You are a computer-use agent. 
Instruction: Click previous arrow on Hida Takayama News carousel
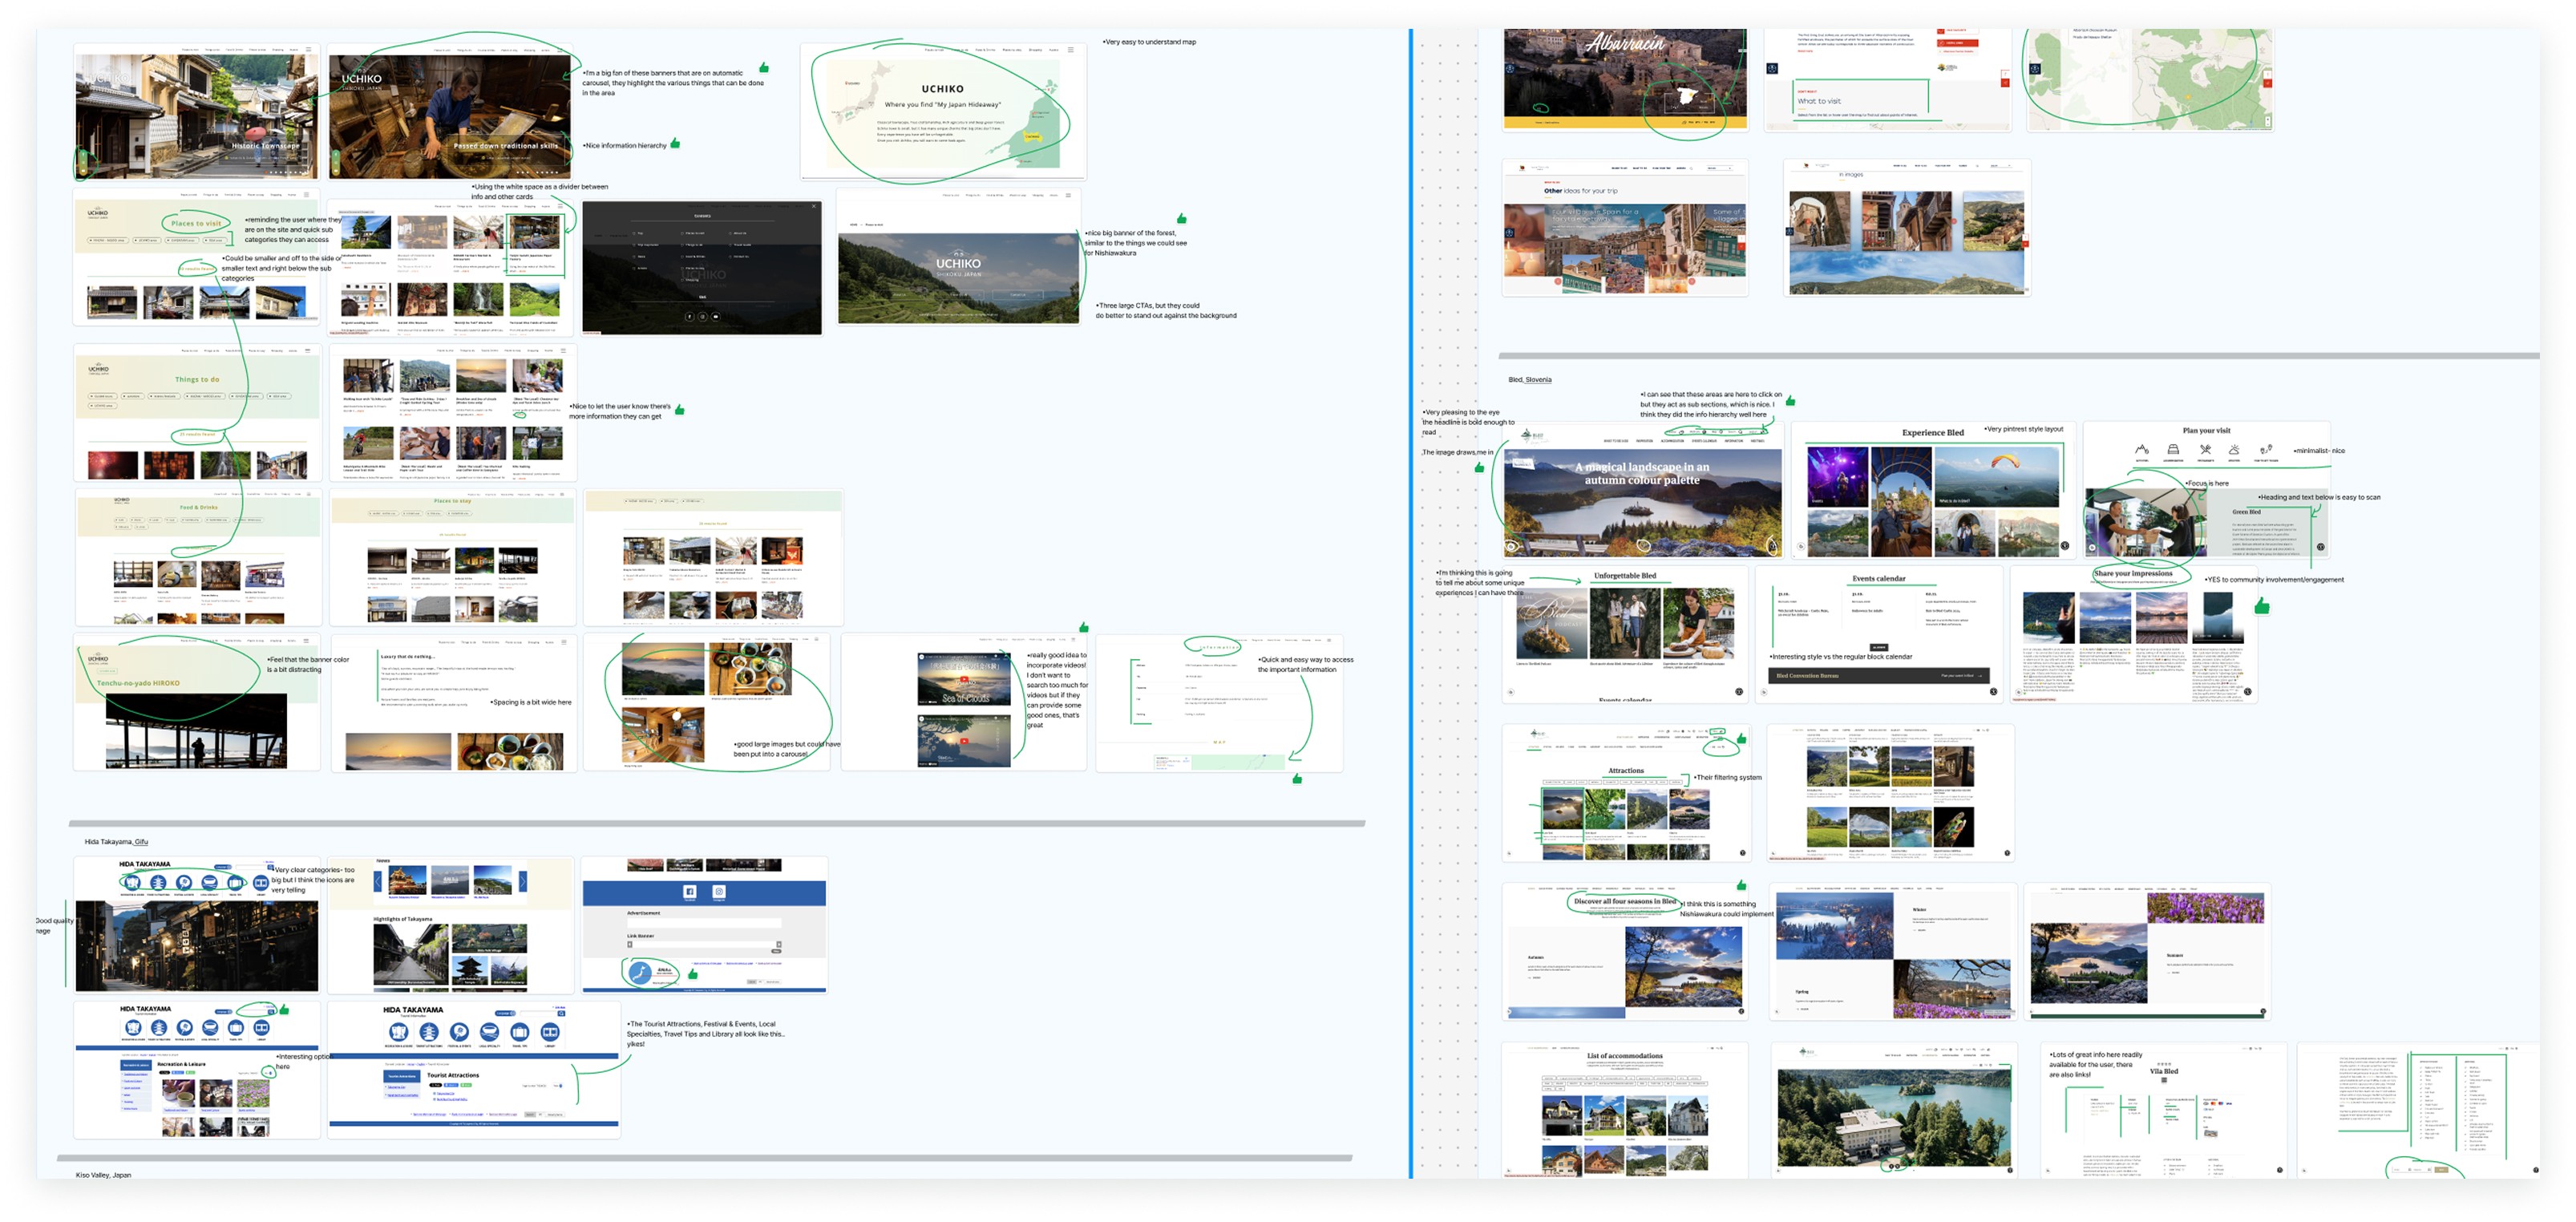coord(378,881)
